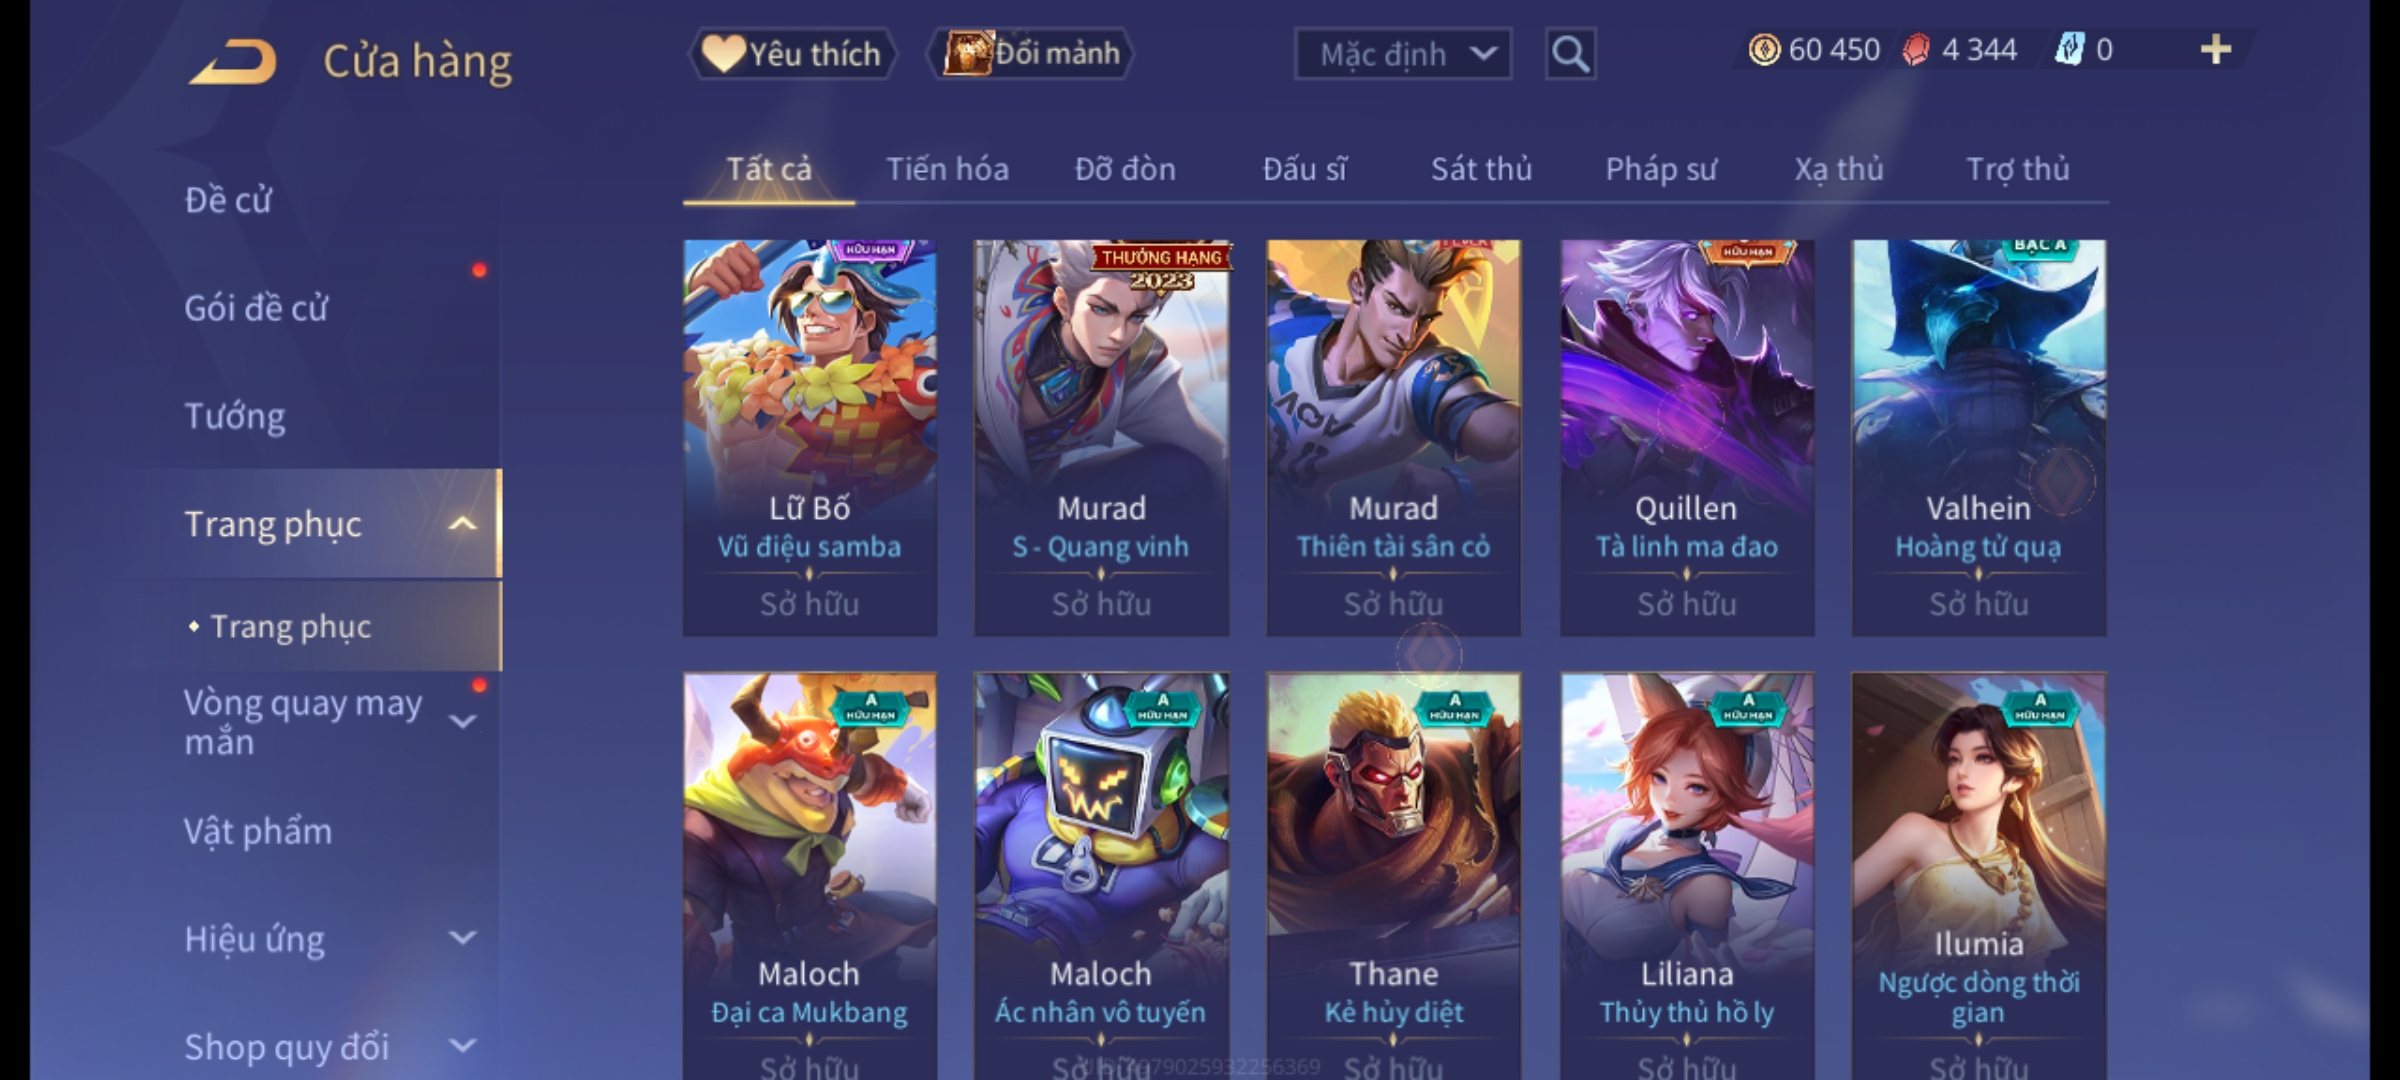Tap the back arrow beside Cửa hàng
Image resolution: width=2400 pixels, height=1080 pixels.
(232, 62)
